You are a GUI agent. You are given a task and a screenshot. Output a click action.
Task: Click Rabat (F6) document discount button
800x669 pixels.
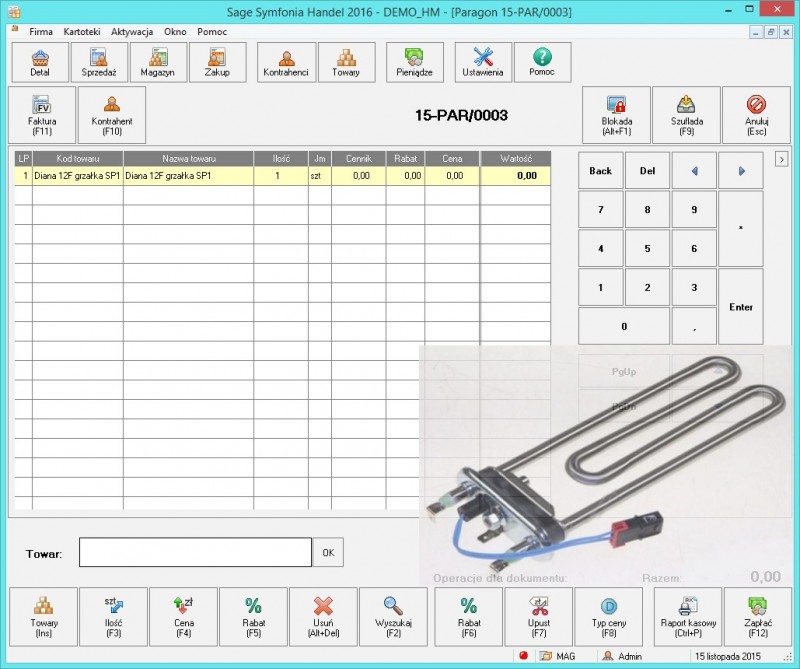(468, 616)
